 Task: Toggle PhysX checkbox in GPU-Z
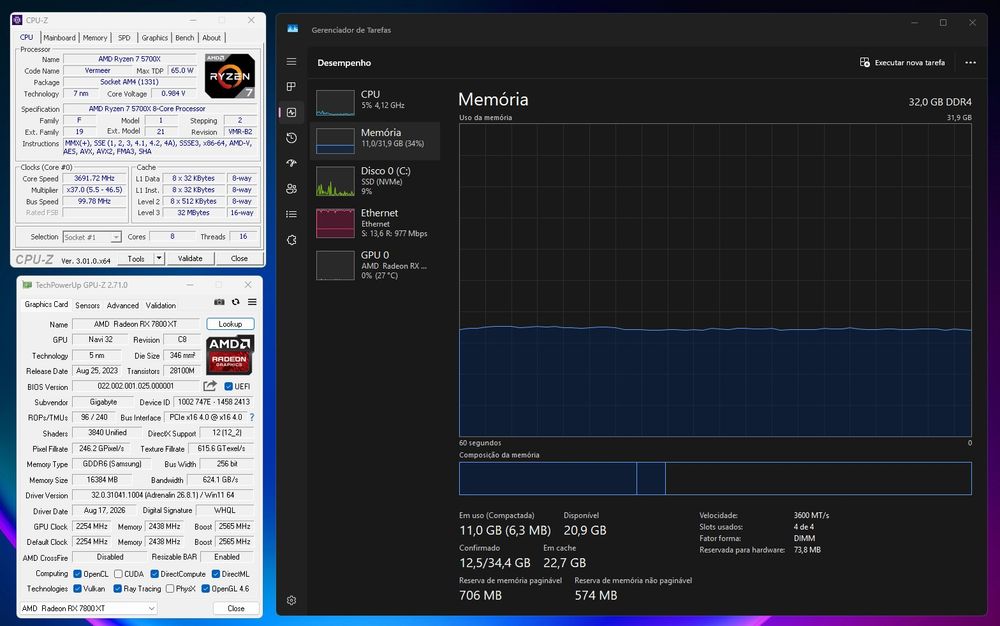[170, 588]
